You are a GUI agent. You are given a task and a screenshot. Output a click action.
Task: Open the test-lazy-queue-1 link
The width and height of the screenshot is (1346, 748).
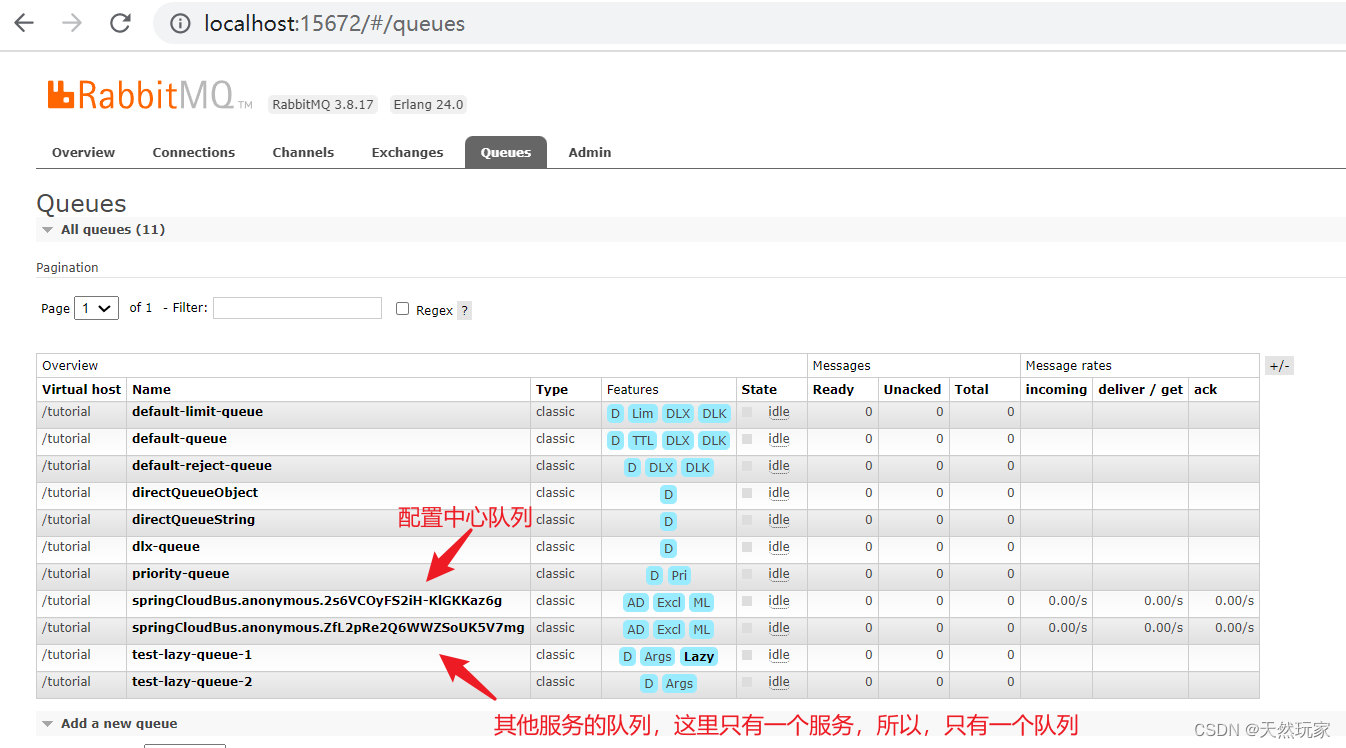point(192,654)
